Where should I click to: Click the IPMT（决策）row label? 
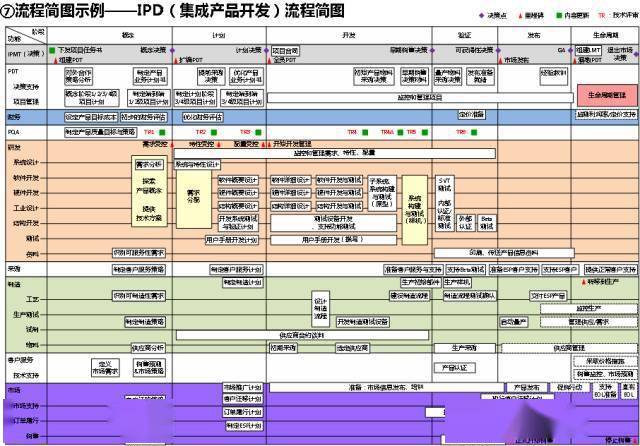click(x=26, y=54)
